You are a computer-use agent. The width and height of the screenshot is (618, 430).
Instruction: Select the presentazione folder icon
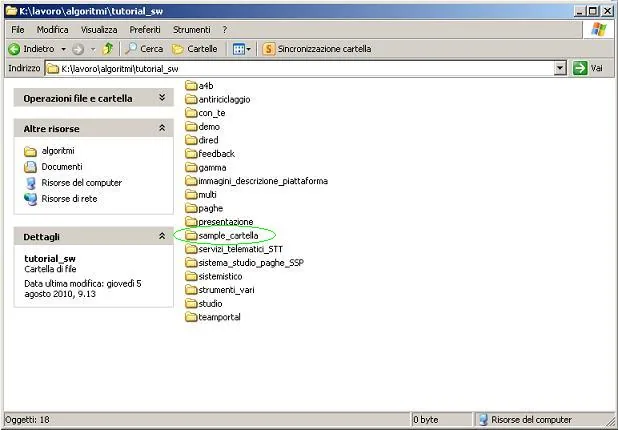[x=191, y=222]
